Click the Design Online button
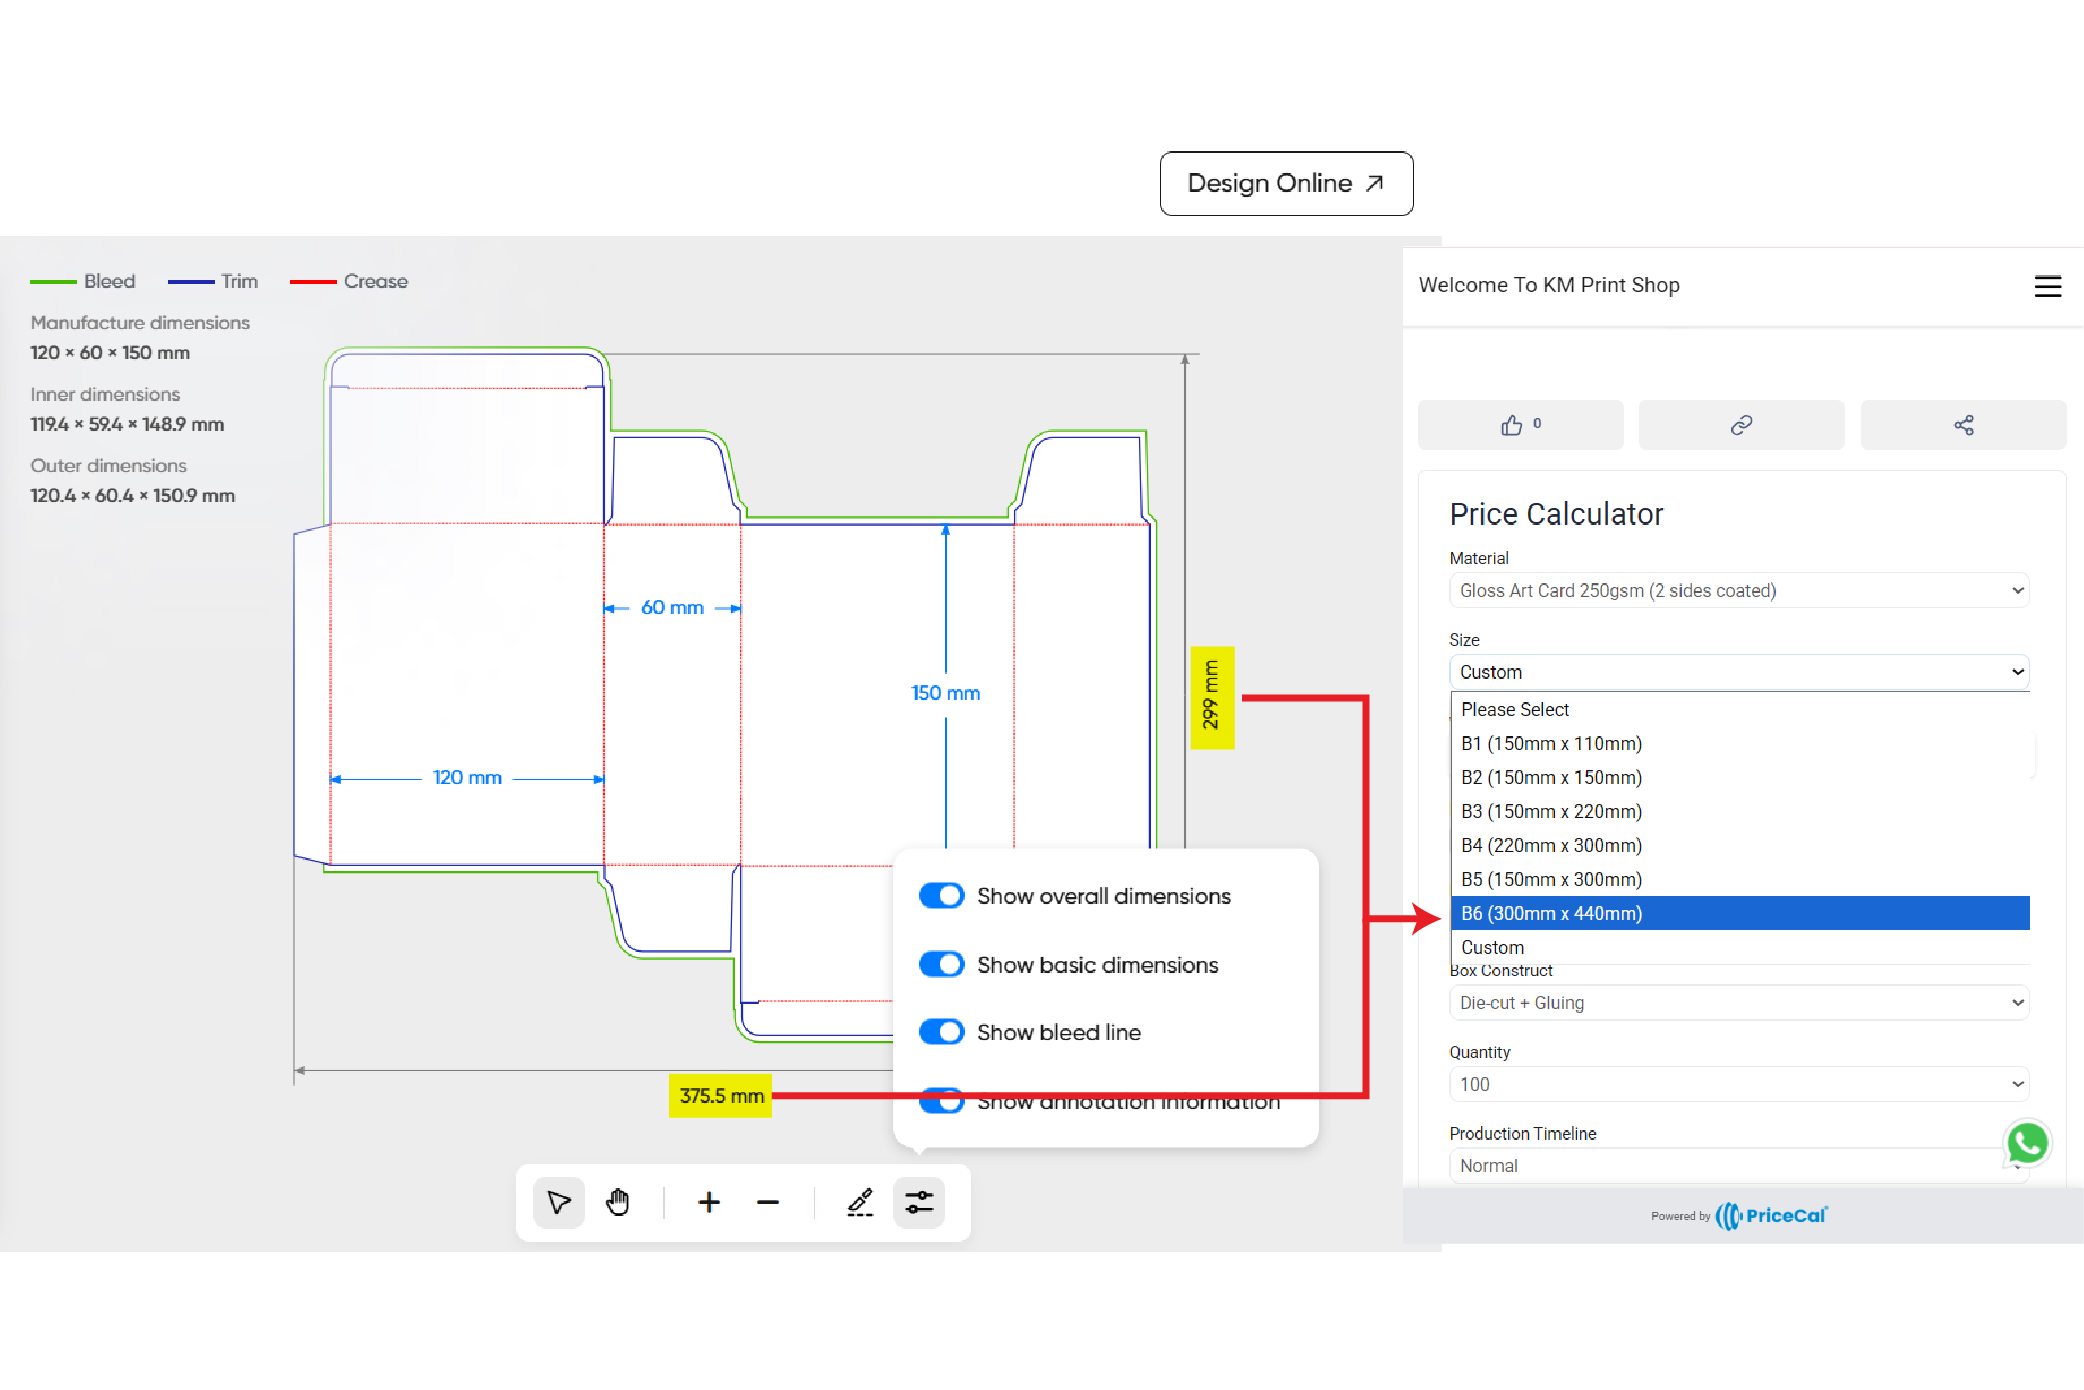2084x1390 pixels. click(x=1285, y=183)
